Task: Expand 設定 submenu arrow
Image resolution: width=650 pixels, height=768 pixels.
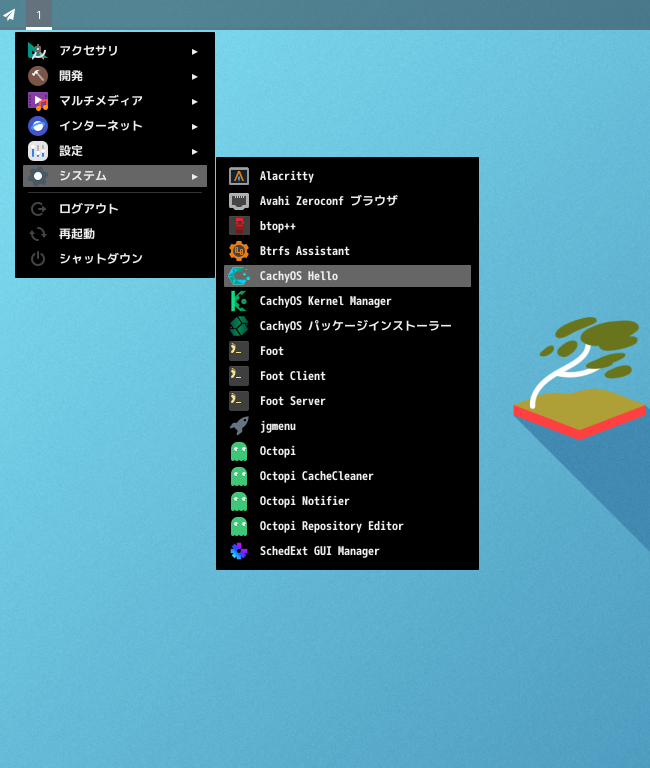Action: tap(194, 151)
